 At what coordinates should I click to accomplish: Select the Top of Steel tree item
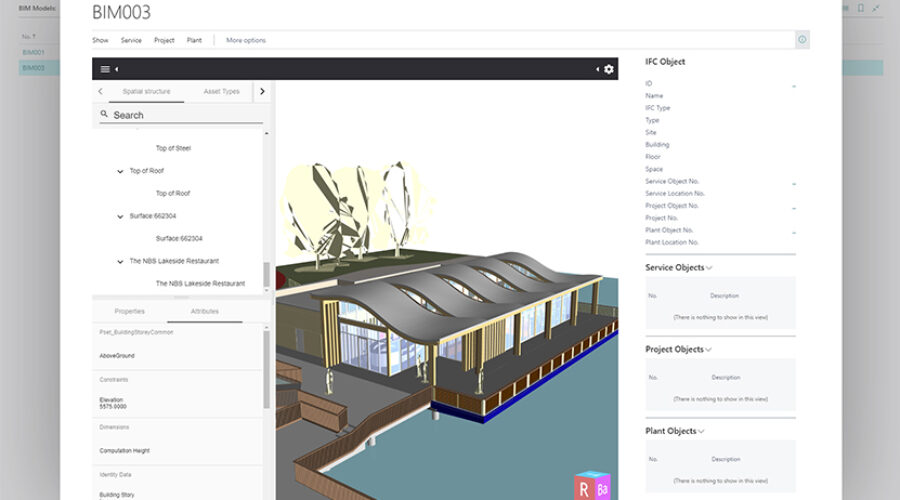(173, 148)
